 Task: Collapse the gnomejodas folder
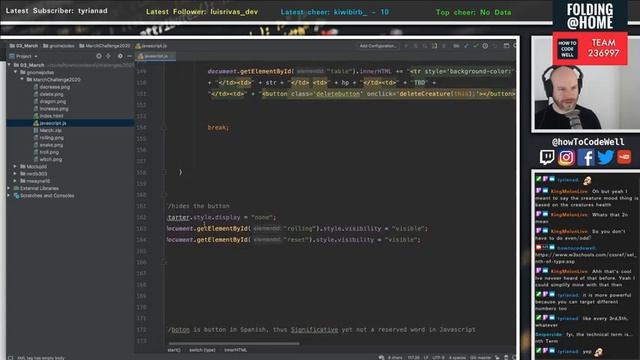(16, 72)
